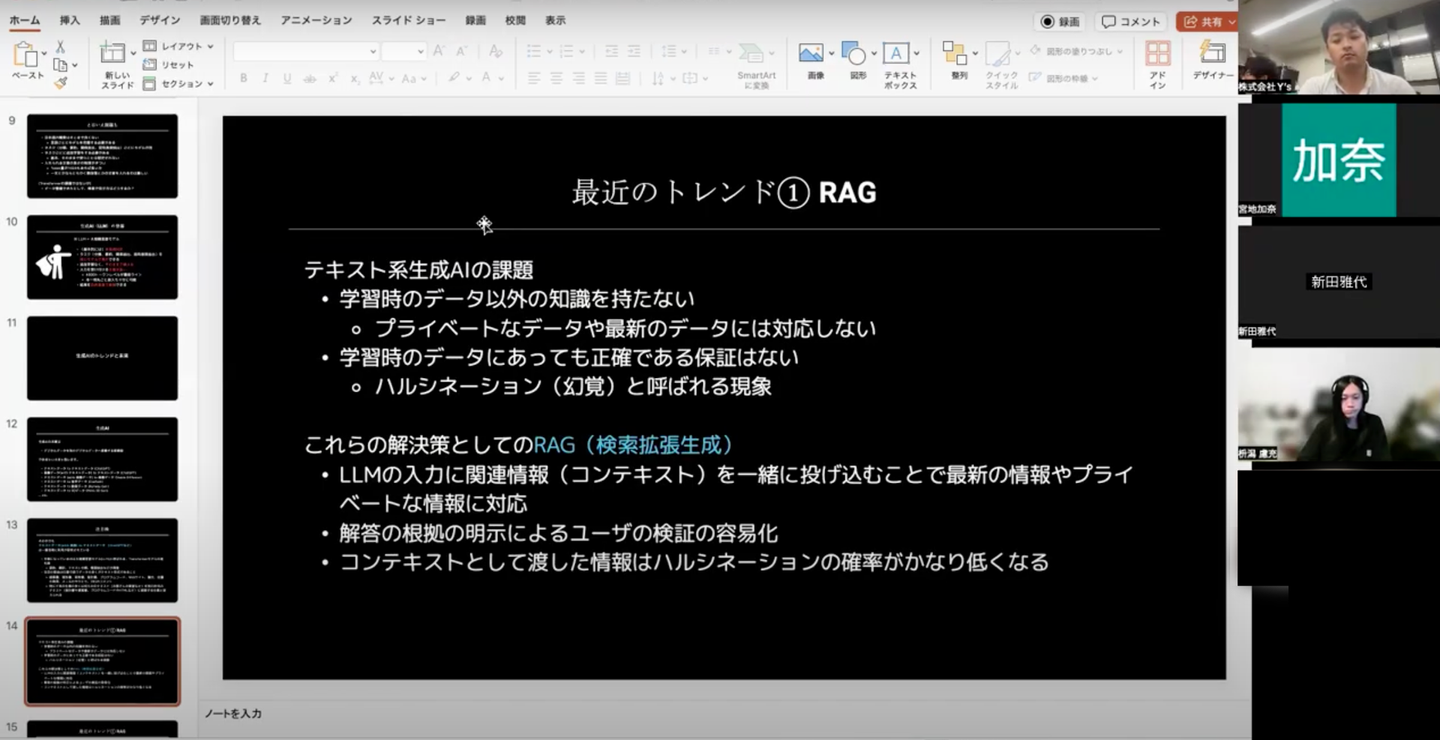Select the Format Painter brush icon

tap(60, 84)
